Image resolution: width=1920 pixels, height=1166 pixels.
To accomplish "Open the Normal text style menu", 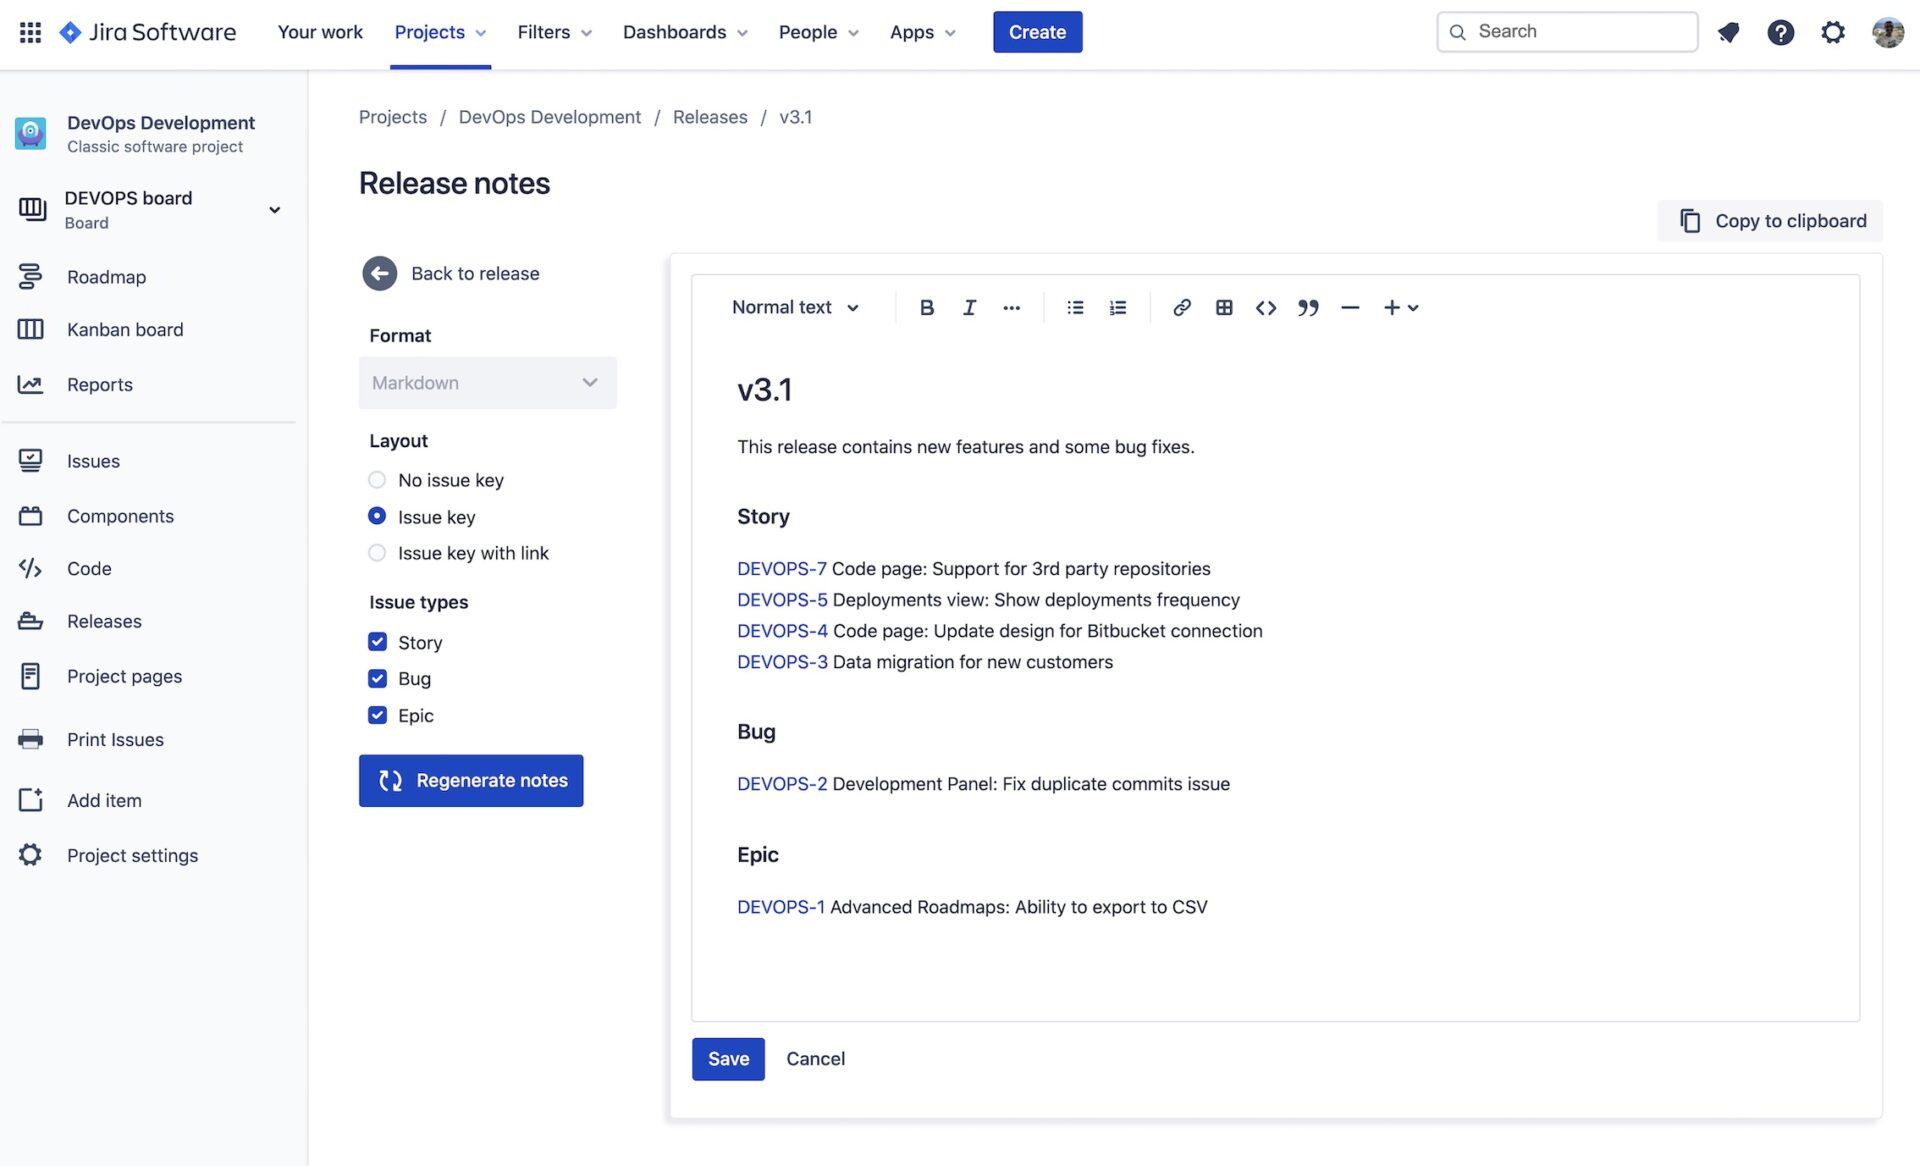I will pos(795,307).
